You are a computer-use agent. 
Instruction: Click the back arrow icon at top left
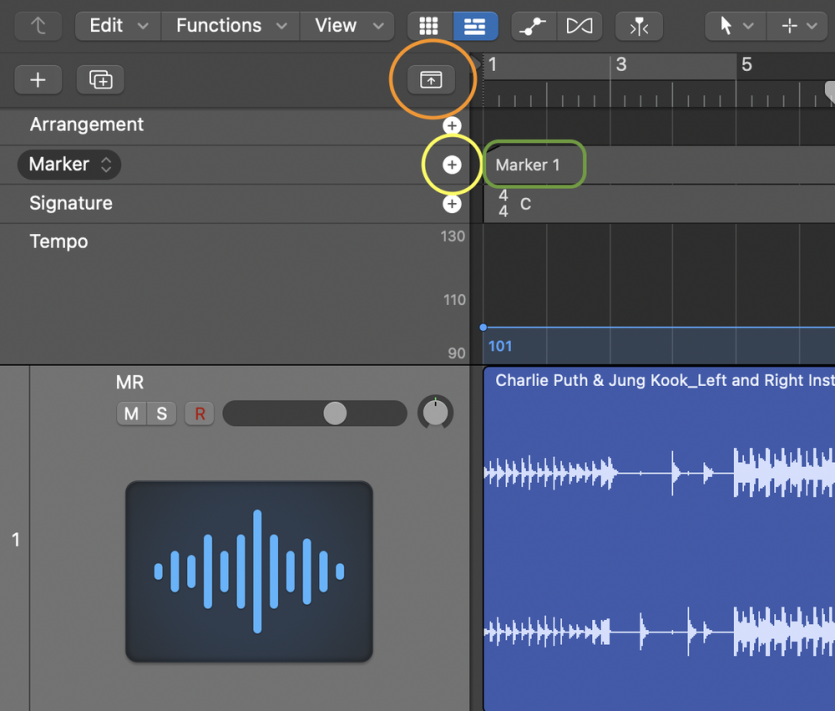[38, 26]
